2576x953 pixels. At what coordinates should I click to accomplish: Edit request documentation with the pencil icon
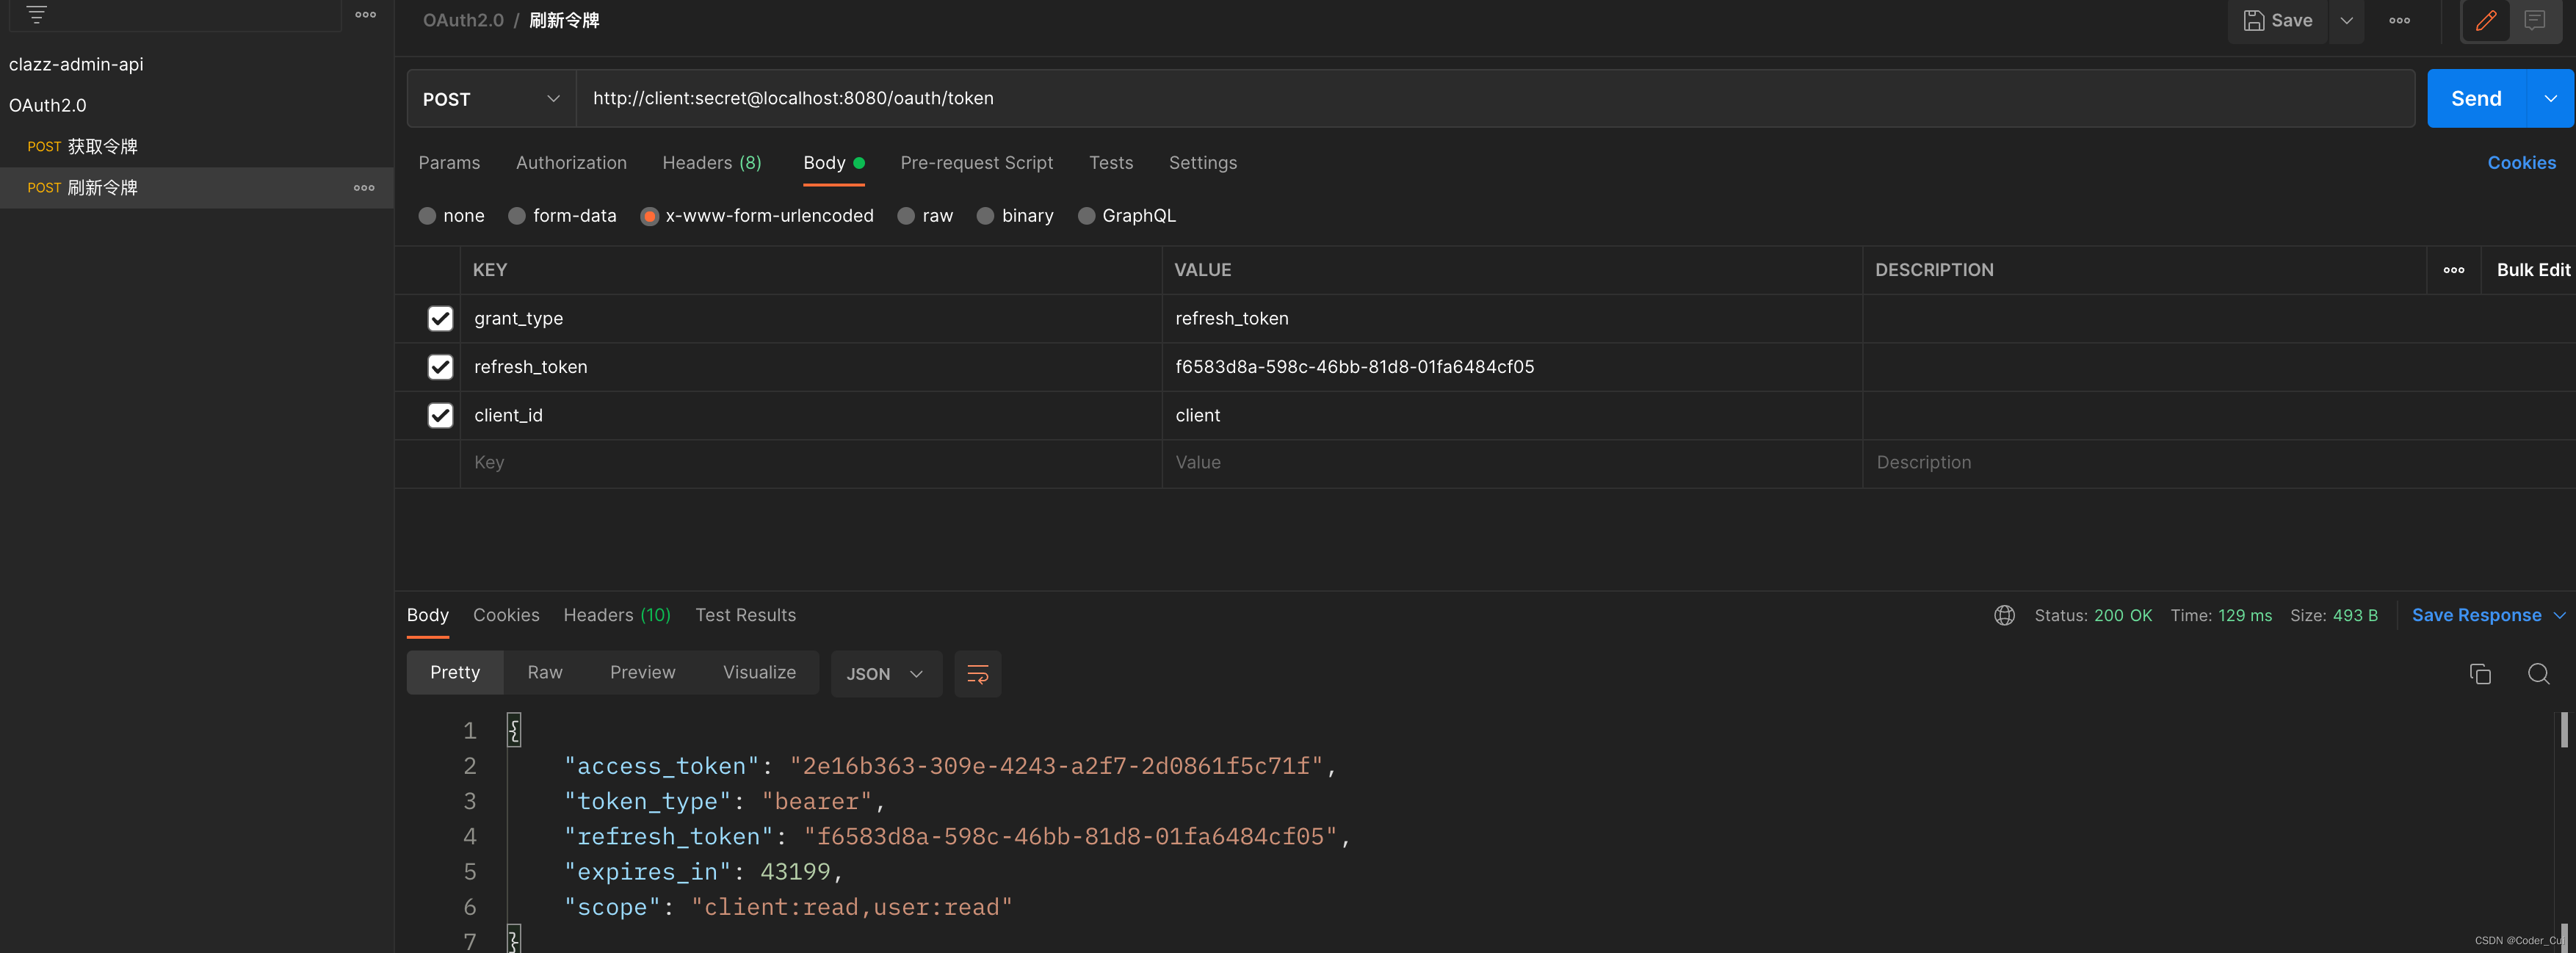pyautogui.click(x=2486, y=20)
